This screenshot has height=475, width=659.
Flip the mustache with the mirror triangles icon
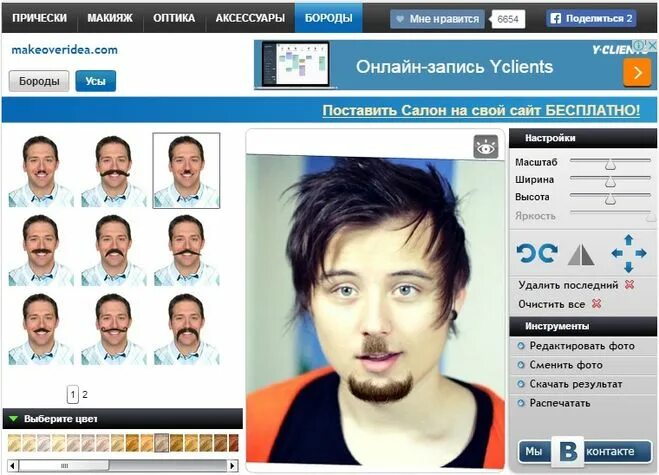pyautogui.click(x=581, y=254)
